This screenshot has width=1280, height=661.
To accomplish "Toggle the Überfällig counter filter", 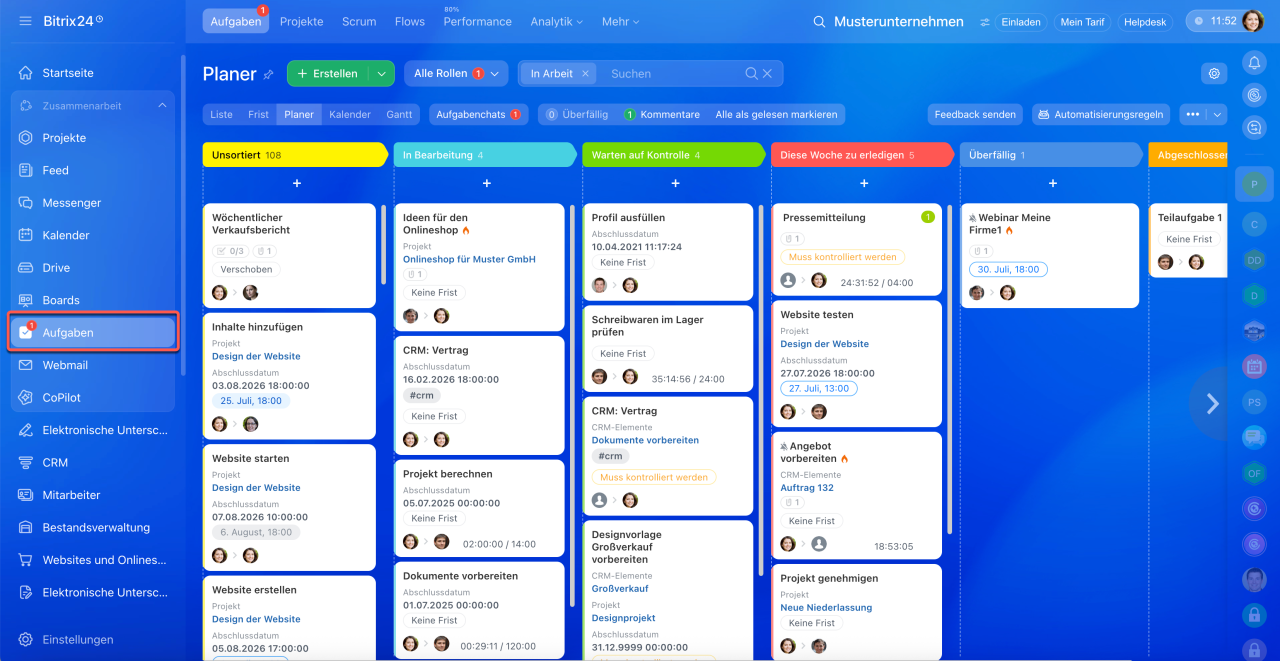I will tap(577, 114).
